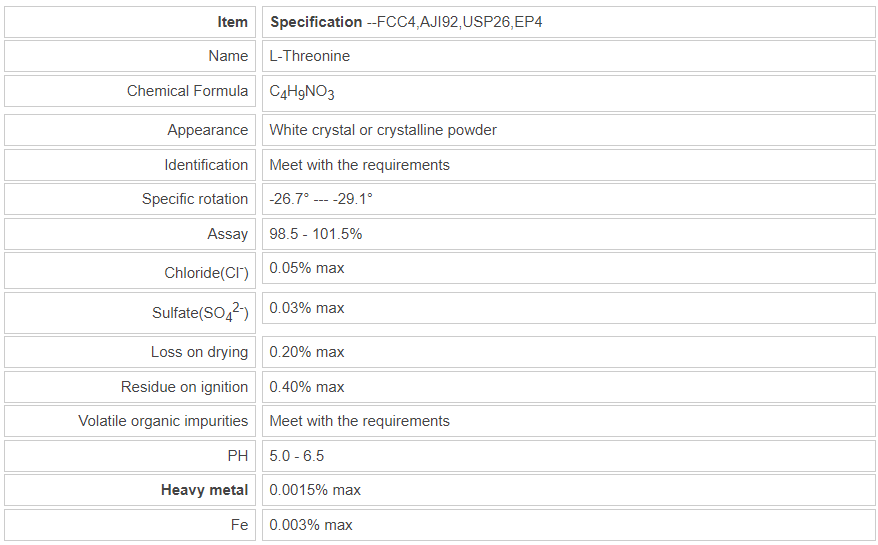Viewport: 878px width, 545px height.
Task: Select the Fe value 0.003% max
Action: tap(311, 525)
